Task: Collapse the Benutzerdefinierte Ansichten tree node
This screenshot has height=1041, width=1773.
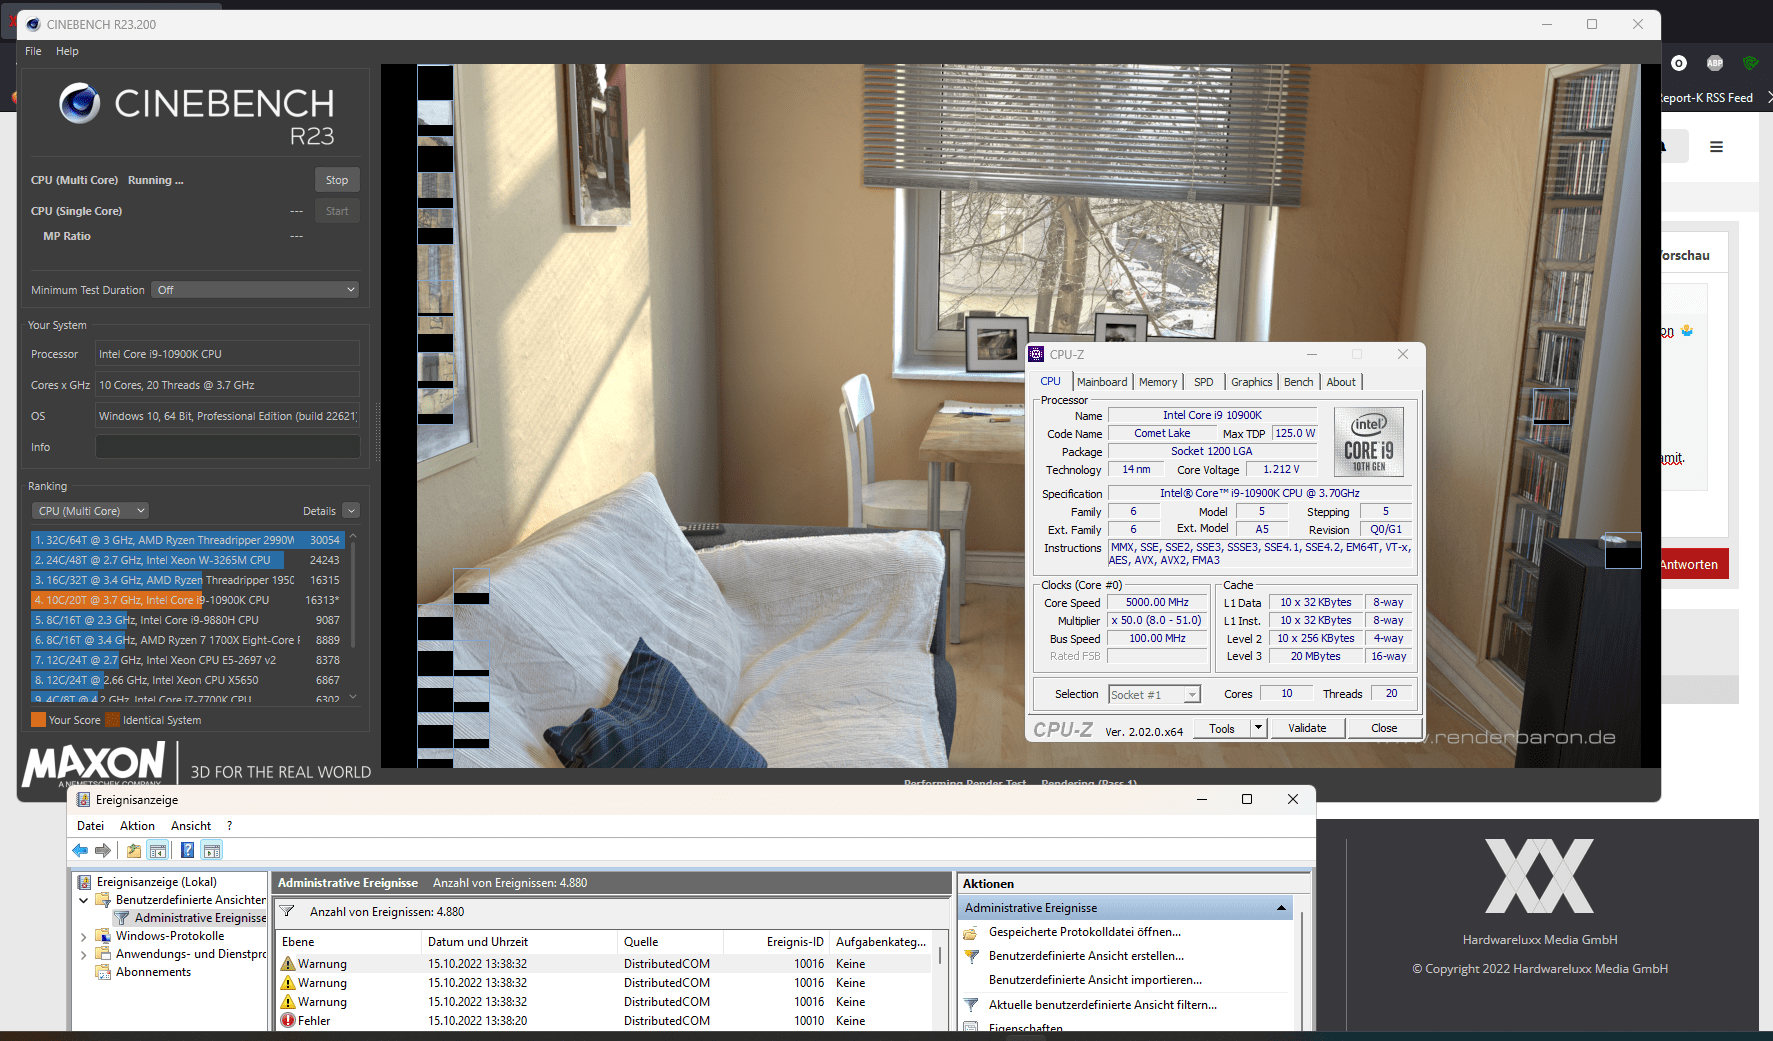Action: (84, 900)
